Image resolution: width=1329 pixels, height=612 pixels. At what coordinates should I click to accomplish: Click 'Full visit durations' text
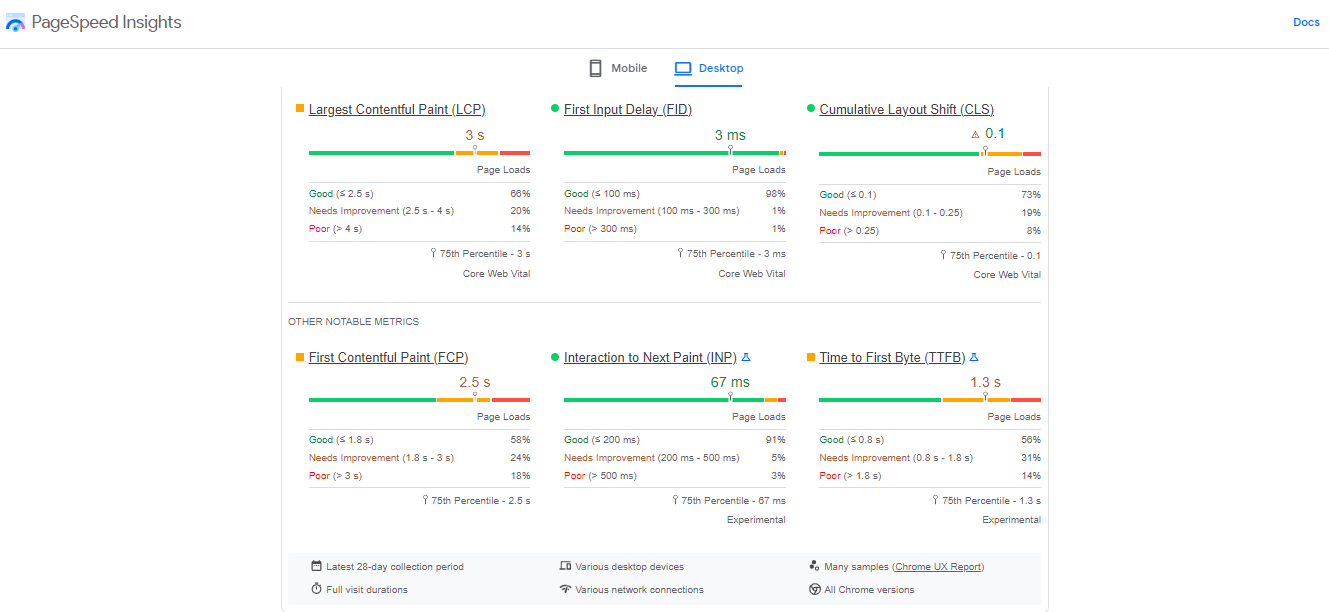(367, 590)
